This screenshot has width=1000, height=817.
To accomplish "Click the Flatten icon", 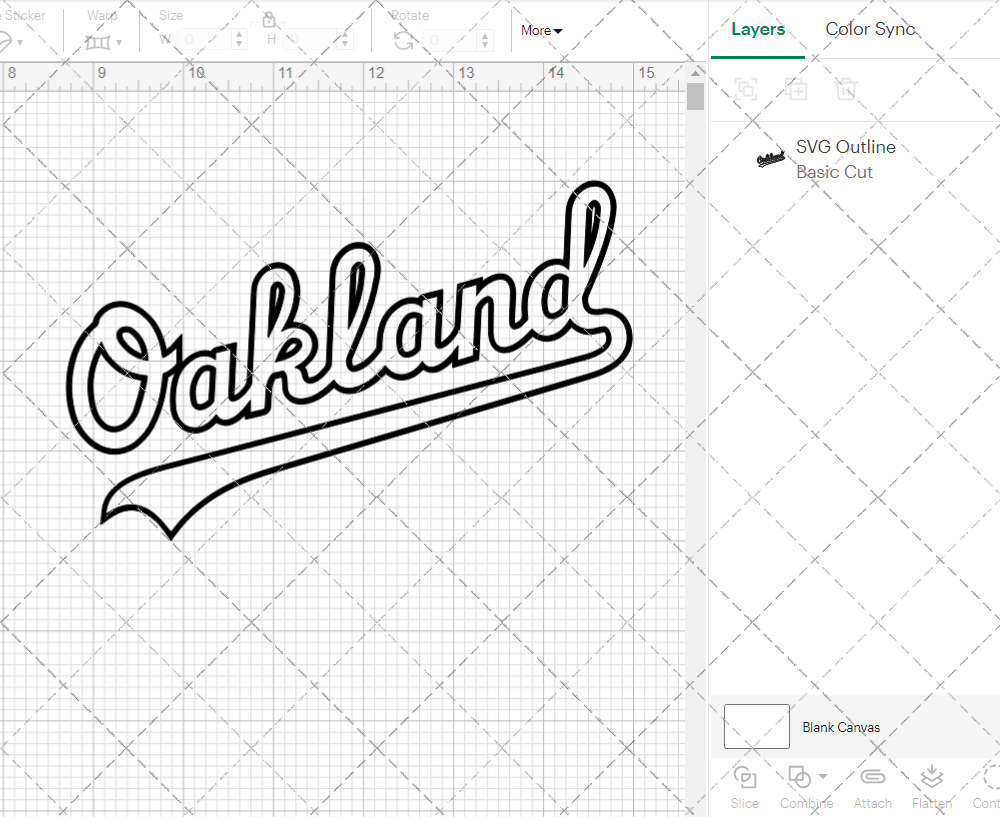I will pyautogui.click(x=931, y=777).
